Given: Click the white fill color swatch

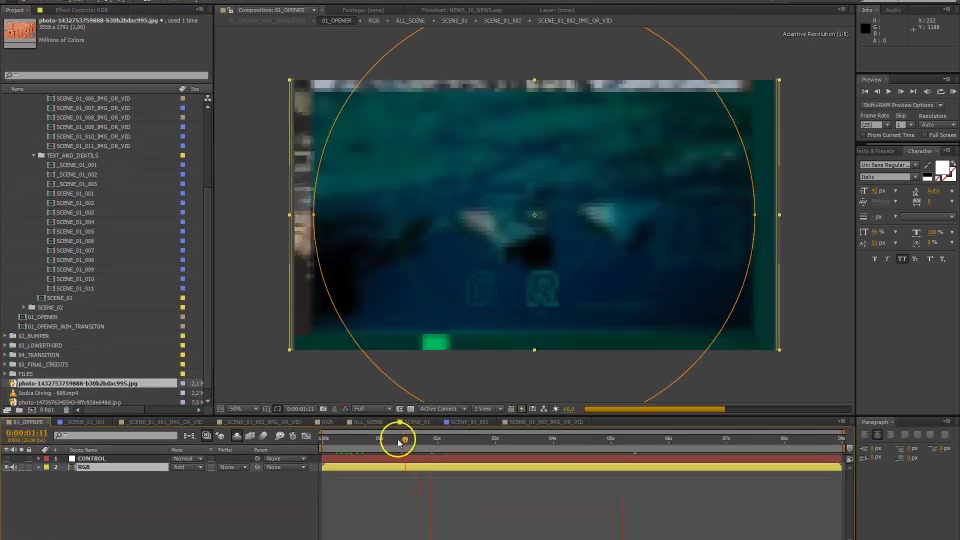Looking at the screenshot, I should [941, 168].
